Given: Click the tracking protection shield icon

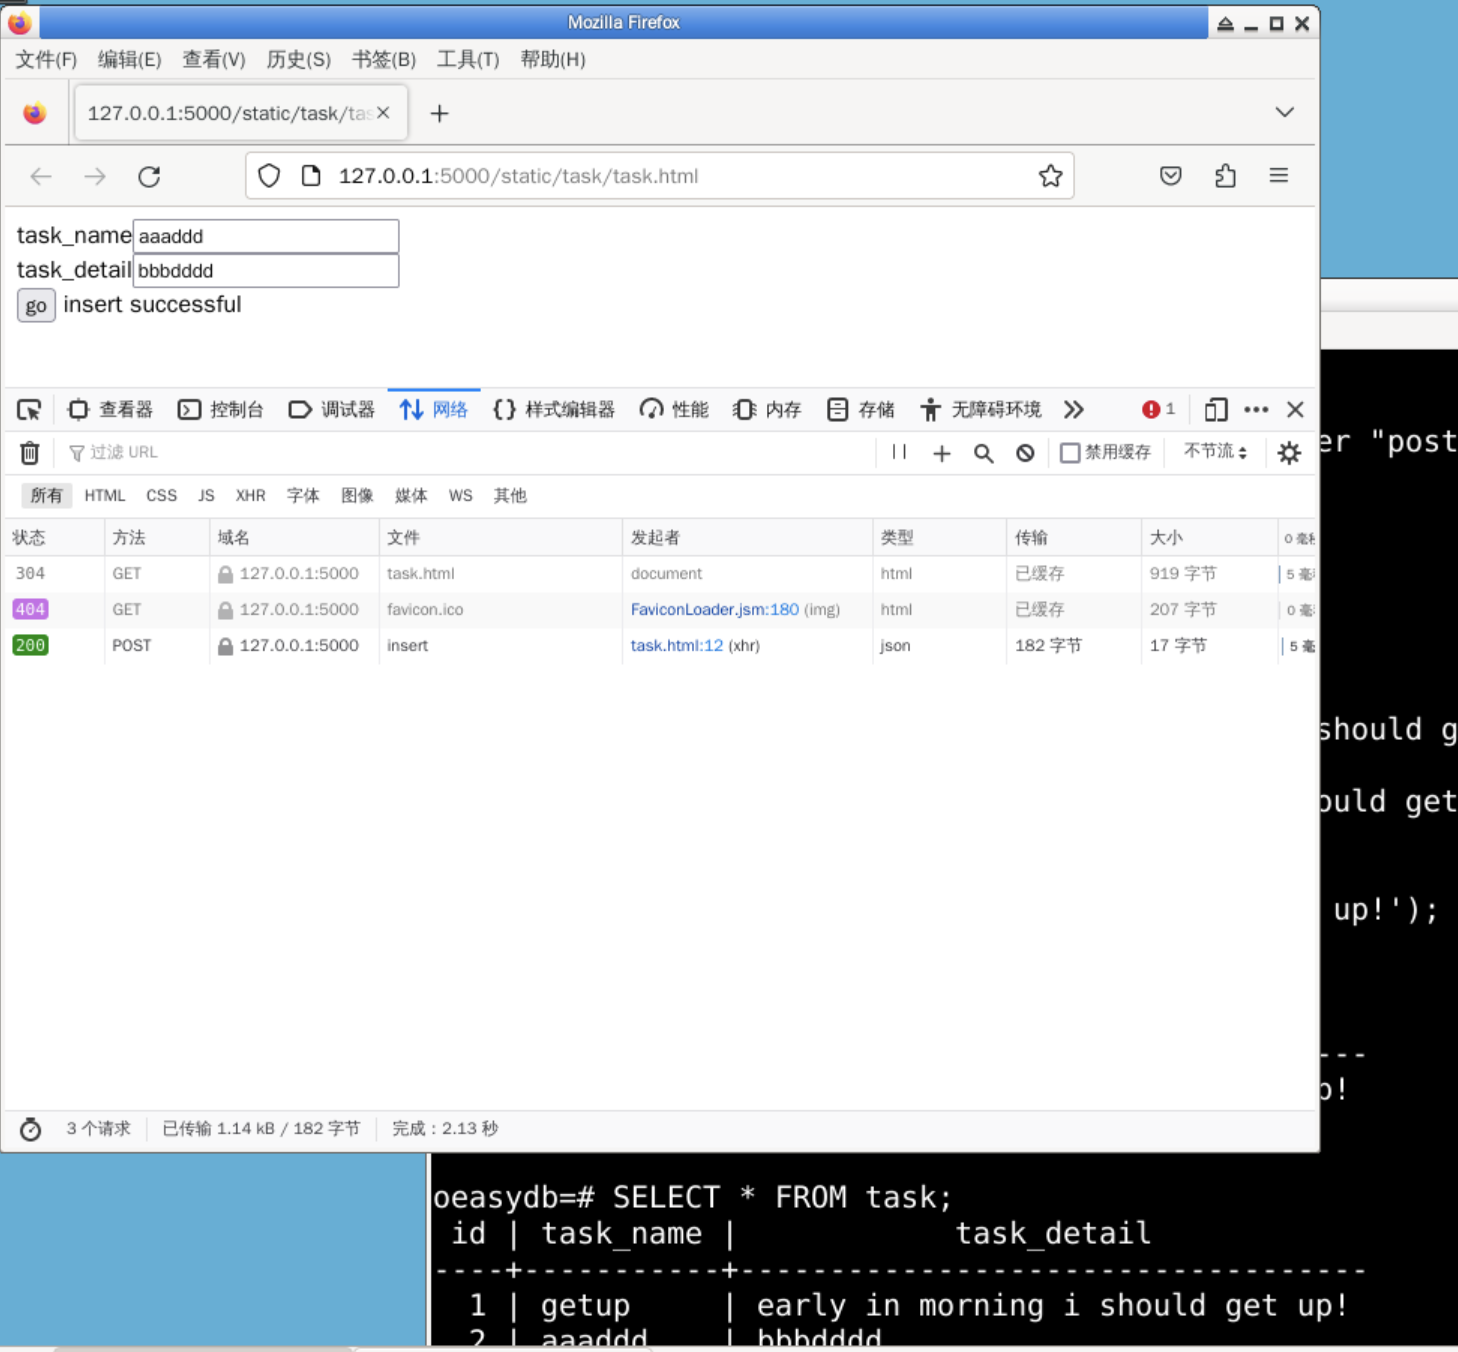Looking at the screenshot, I should [x=269, y=176].
